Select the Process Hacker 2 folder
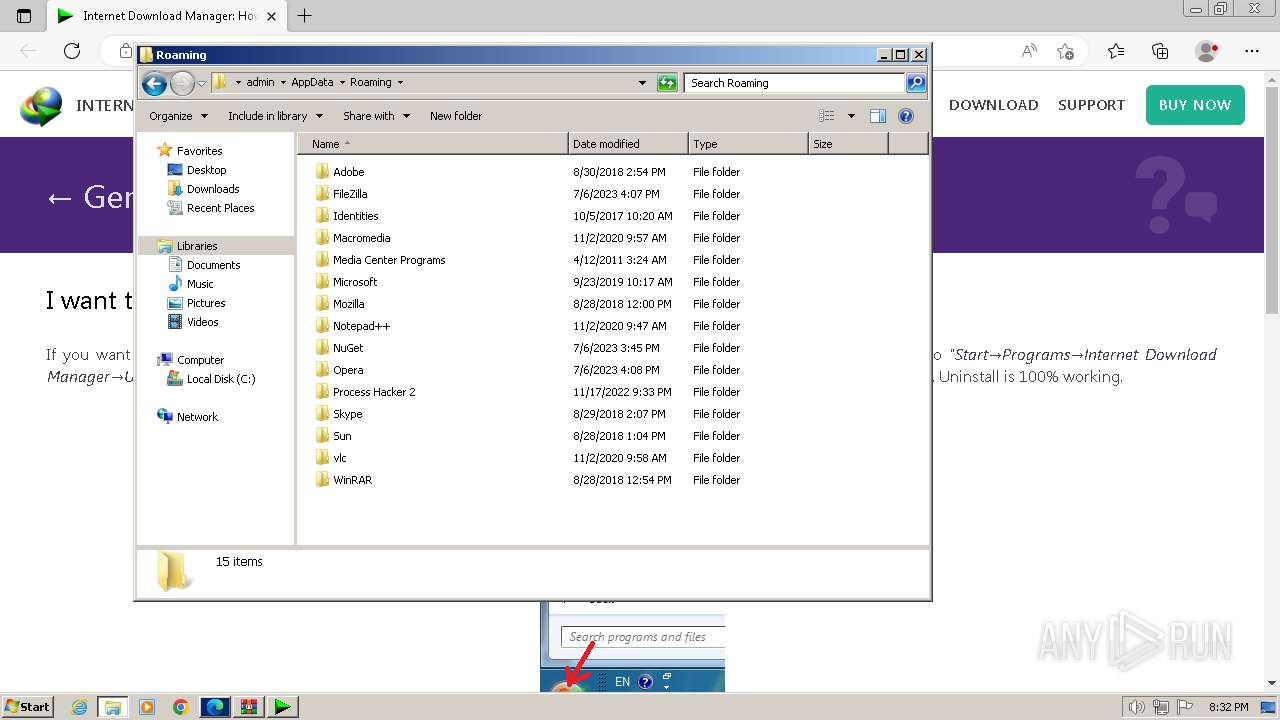 coord(374,392)
